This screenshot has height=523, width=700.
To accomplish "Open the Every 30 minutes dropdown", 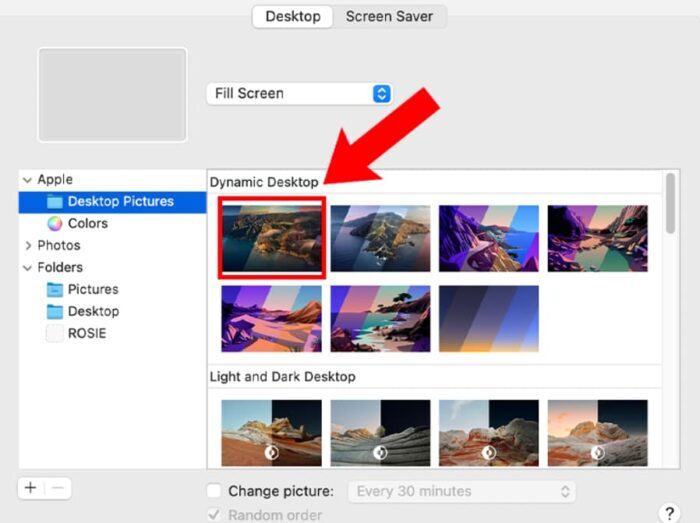I will [x=460, y=491].
